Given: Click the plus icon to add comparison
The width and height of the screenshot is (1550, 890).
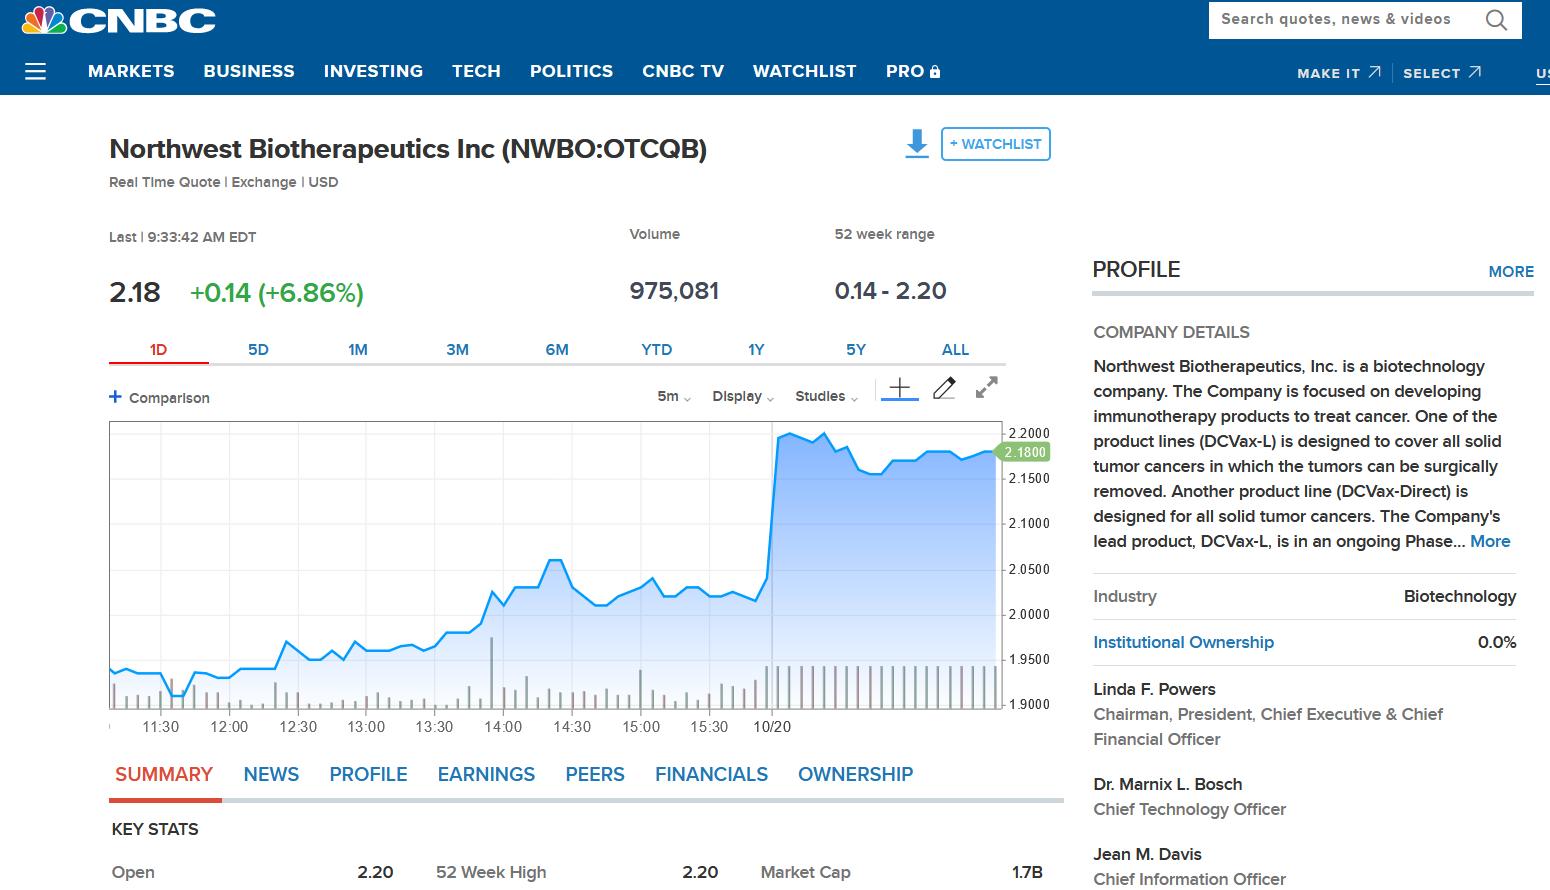Looking at the screenshot, I should click(x=116, y=397).
